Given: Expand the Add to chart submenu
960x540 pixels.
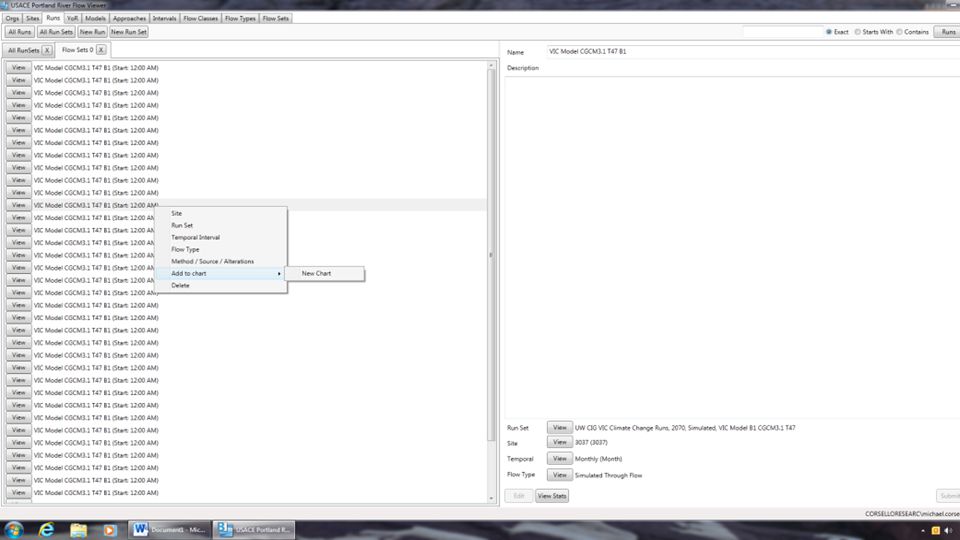Looking at the screenshot, I should 220,273.
